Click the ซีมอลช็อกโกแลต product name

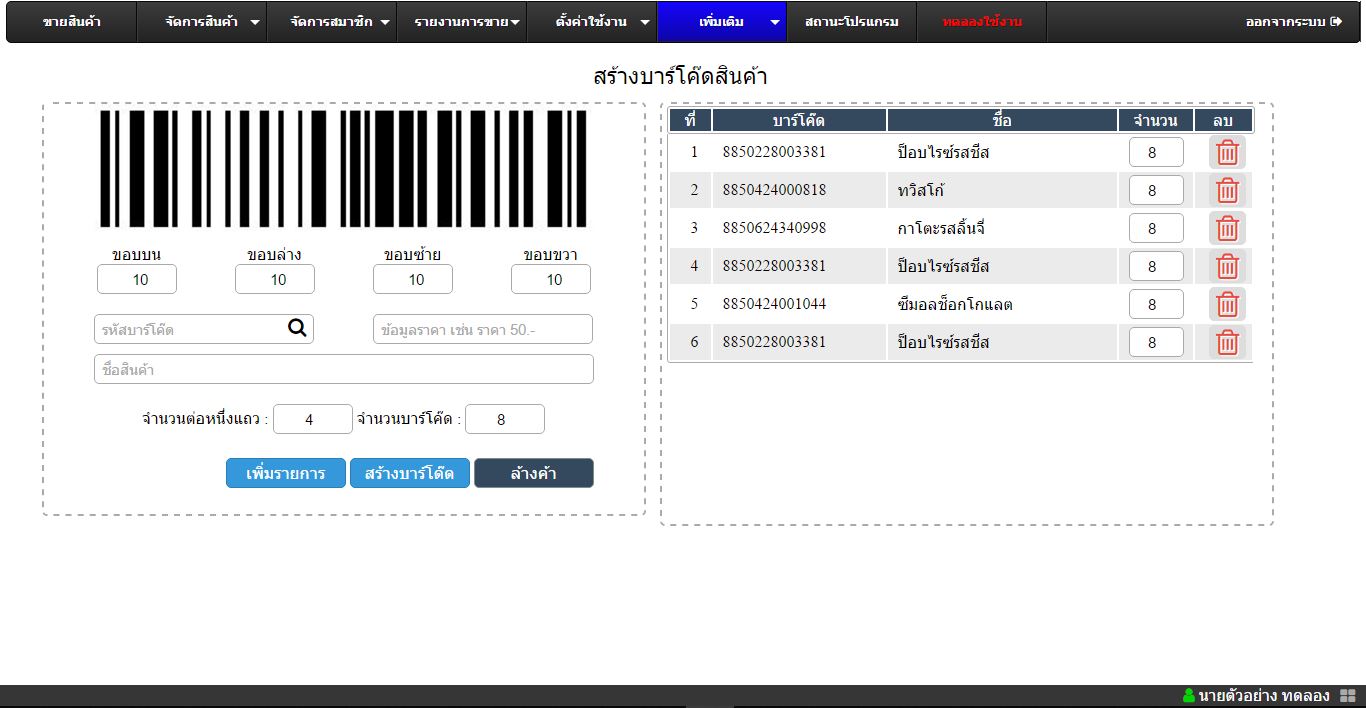[955, 304]
